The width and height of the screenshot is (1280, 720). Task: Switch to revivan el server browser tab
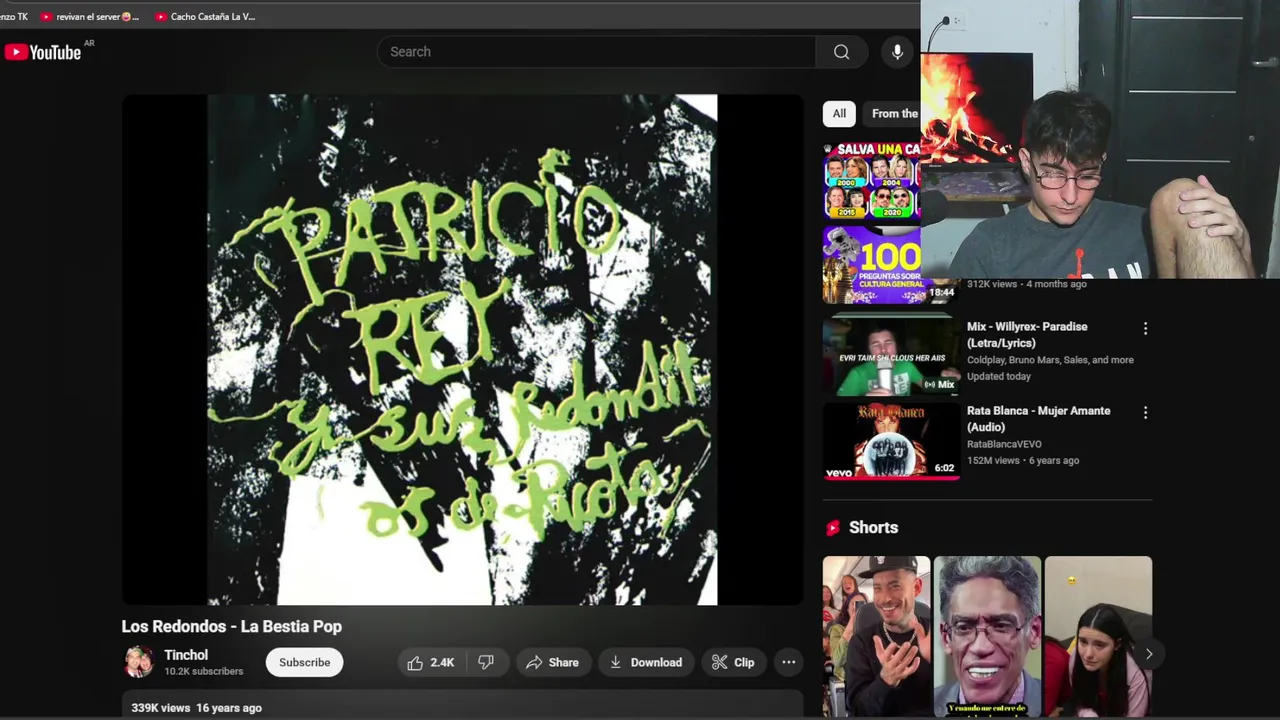pyautogui.click(x=90, y=16)
